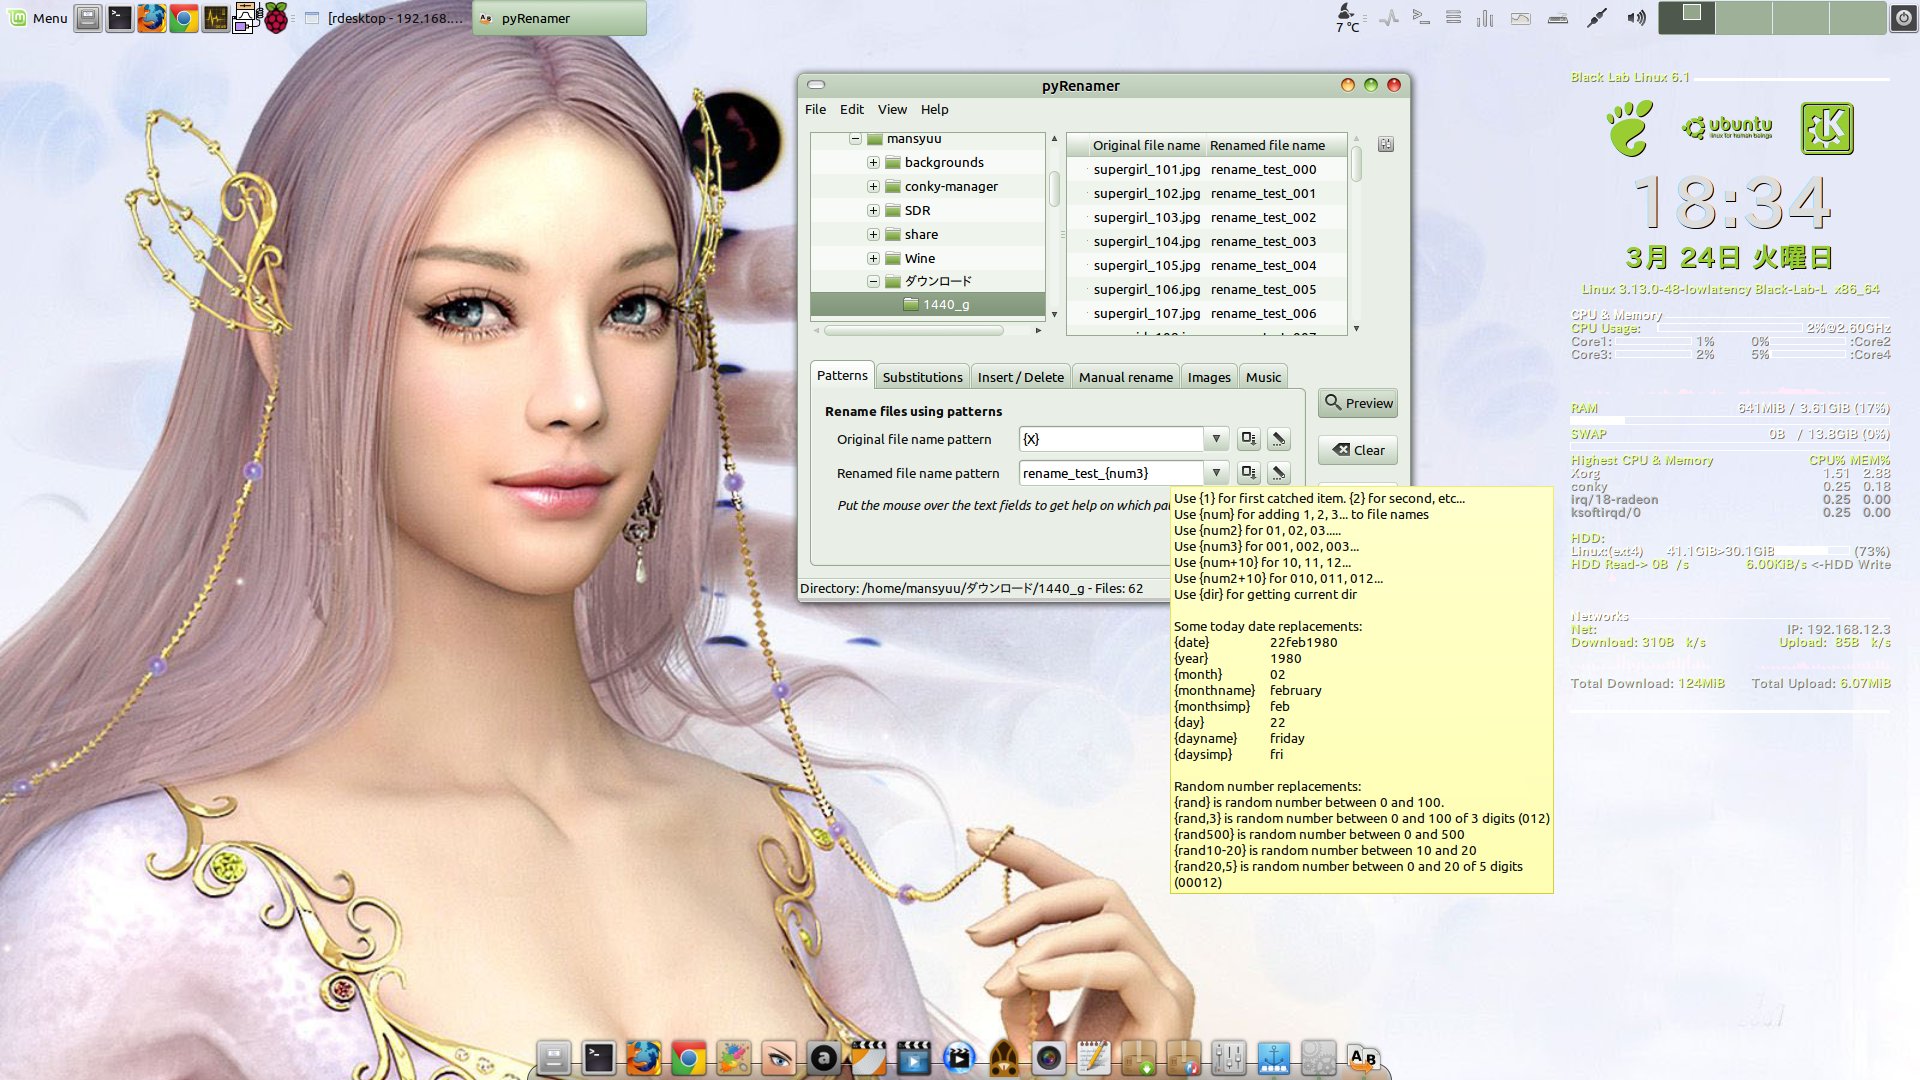Collapse the ダウンロード folder node
The image size is (1920, 1080).
(873, 282)
